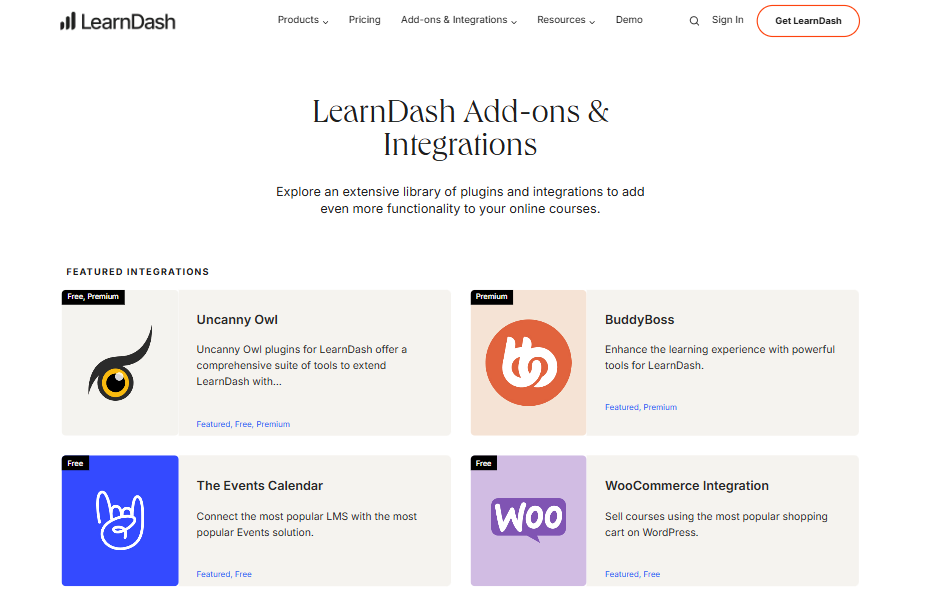Click the Free badge on Events Calendar card
The width and height of the screenshot is (926, 597).
(x=75, y=463)
